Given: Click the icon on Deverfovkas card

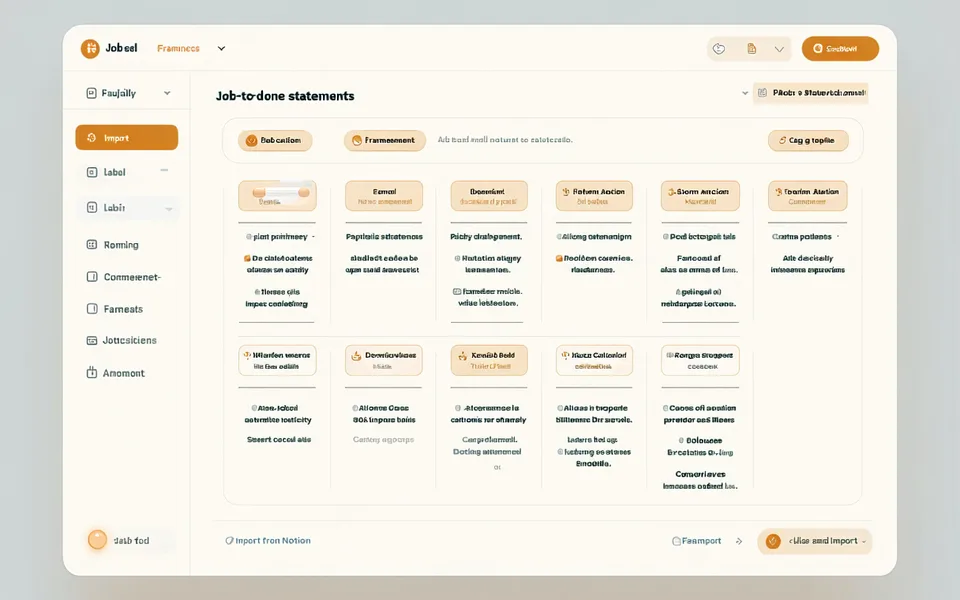Looking at the screenshot, I should point(356,355).
